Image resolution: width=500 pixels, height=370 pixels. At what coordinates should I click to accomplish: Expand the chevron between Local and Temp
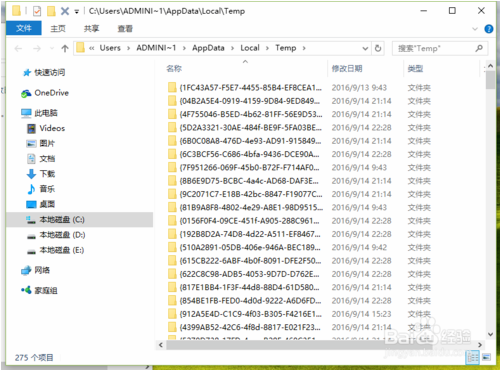pyautogui.click(x=267, y=48)
